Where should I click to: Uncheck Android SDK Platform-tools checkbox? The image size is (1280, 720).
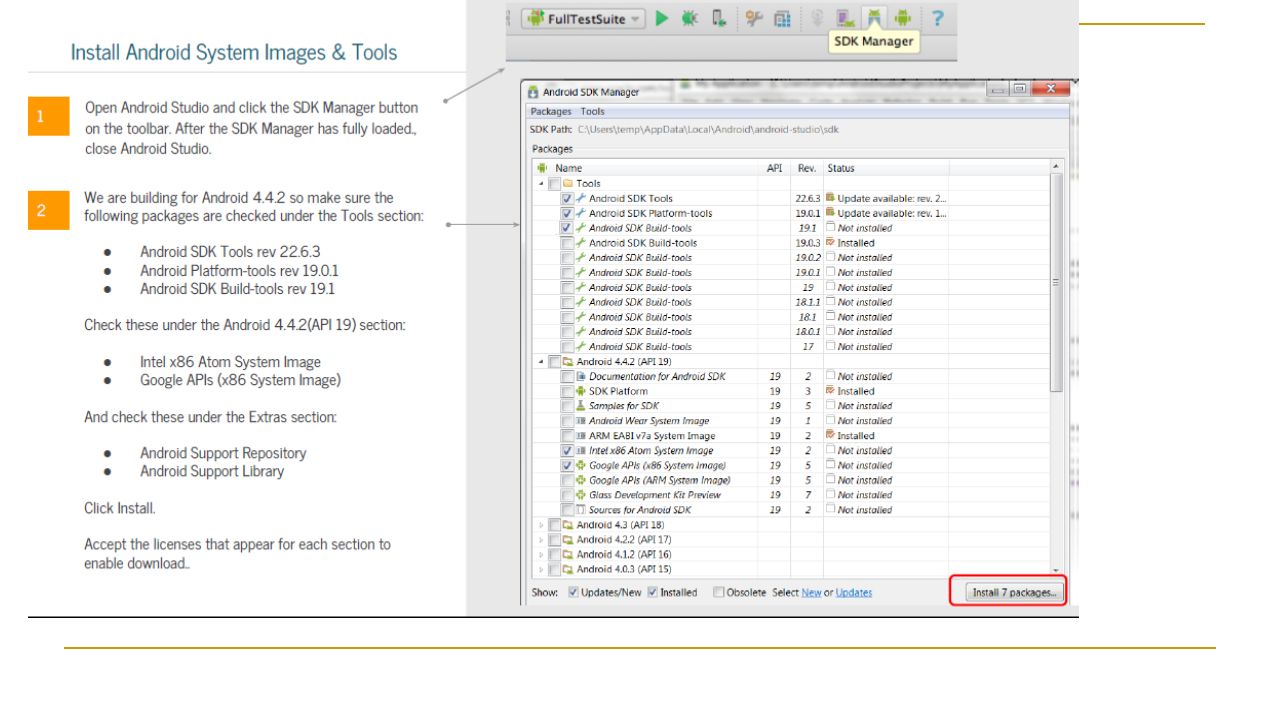568,213
